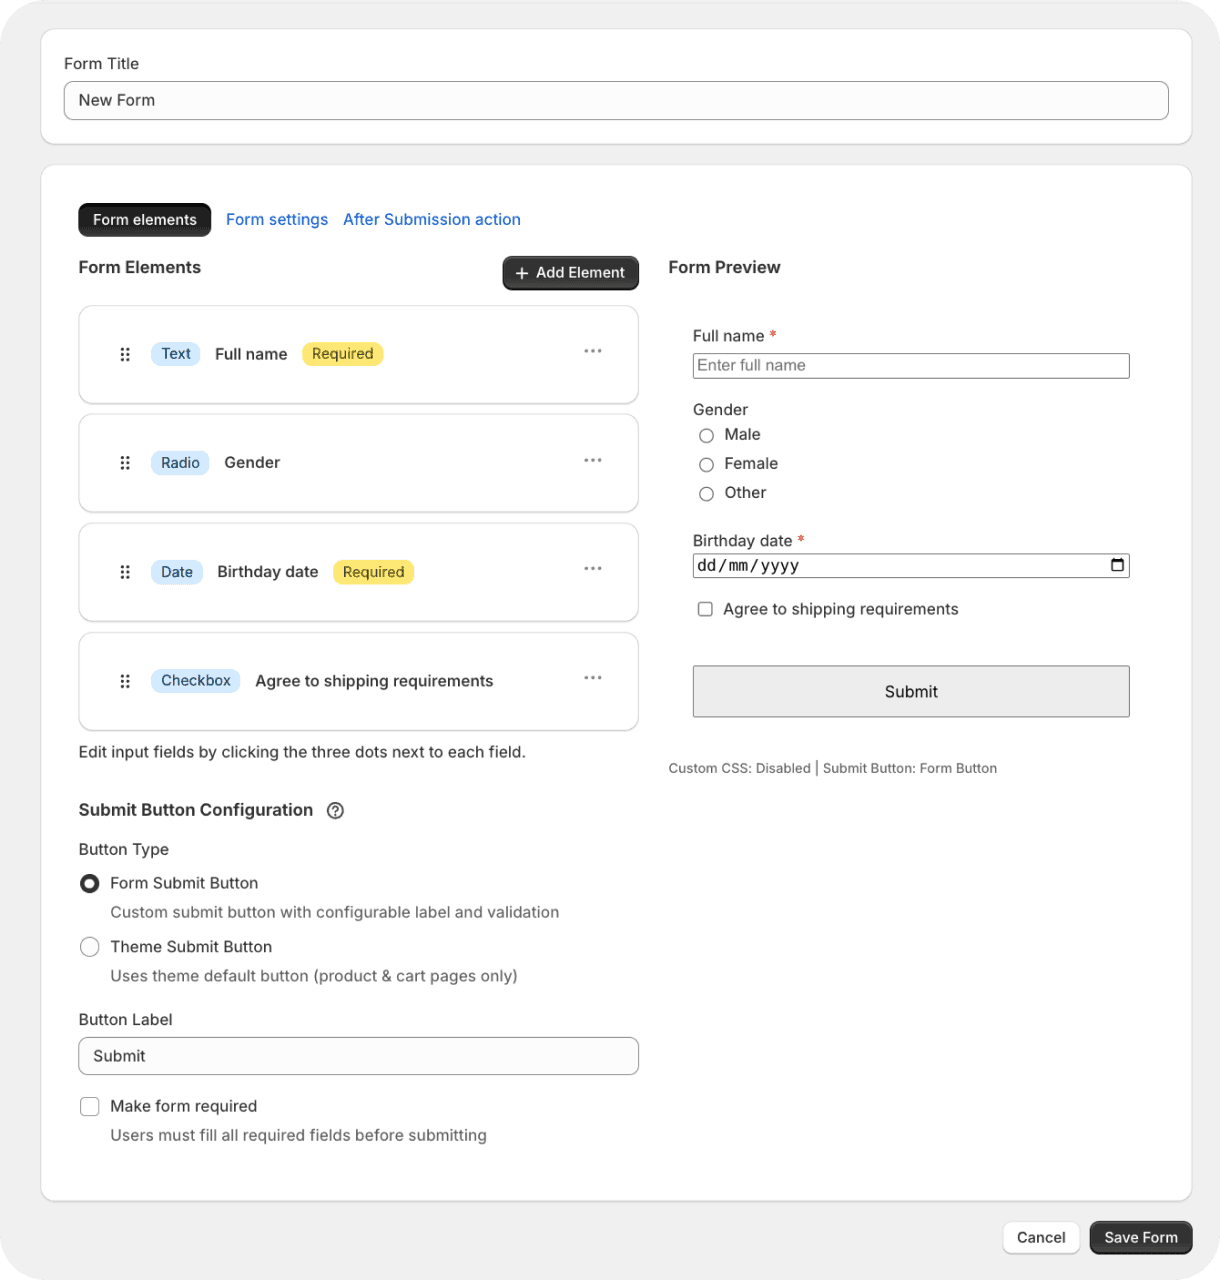Image resolution: width=1220 pixels, height=1280 pixels.
Task: Edit the Button Label input field
Action: pyautogui.click(x=358, y=1056)
